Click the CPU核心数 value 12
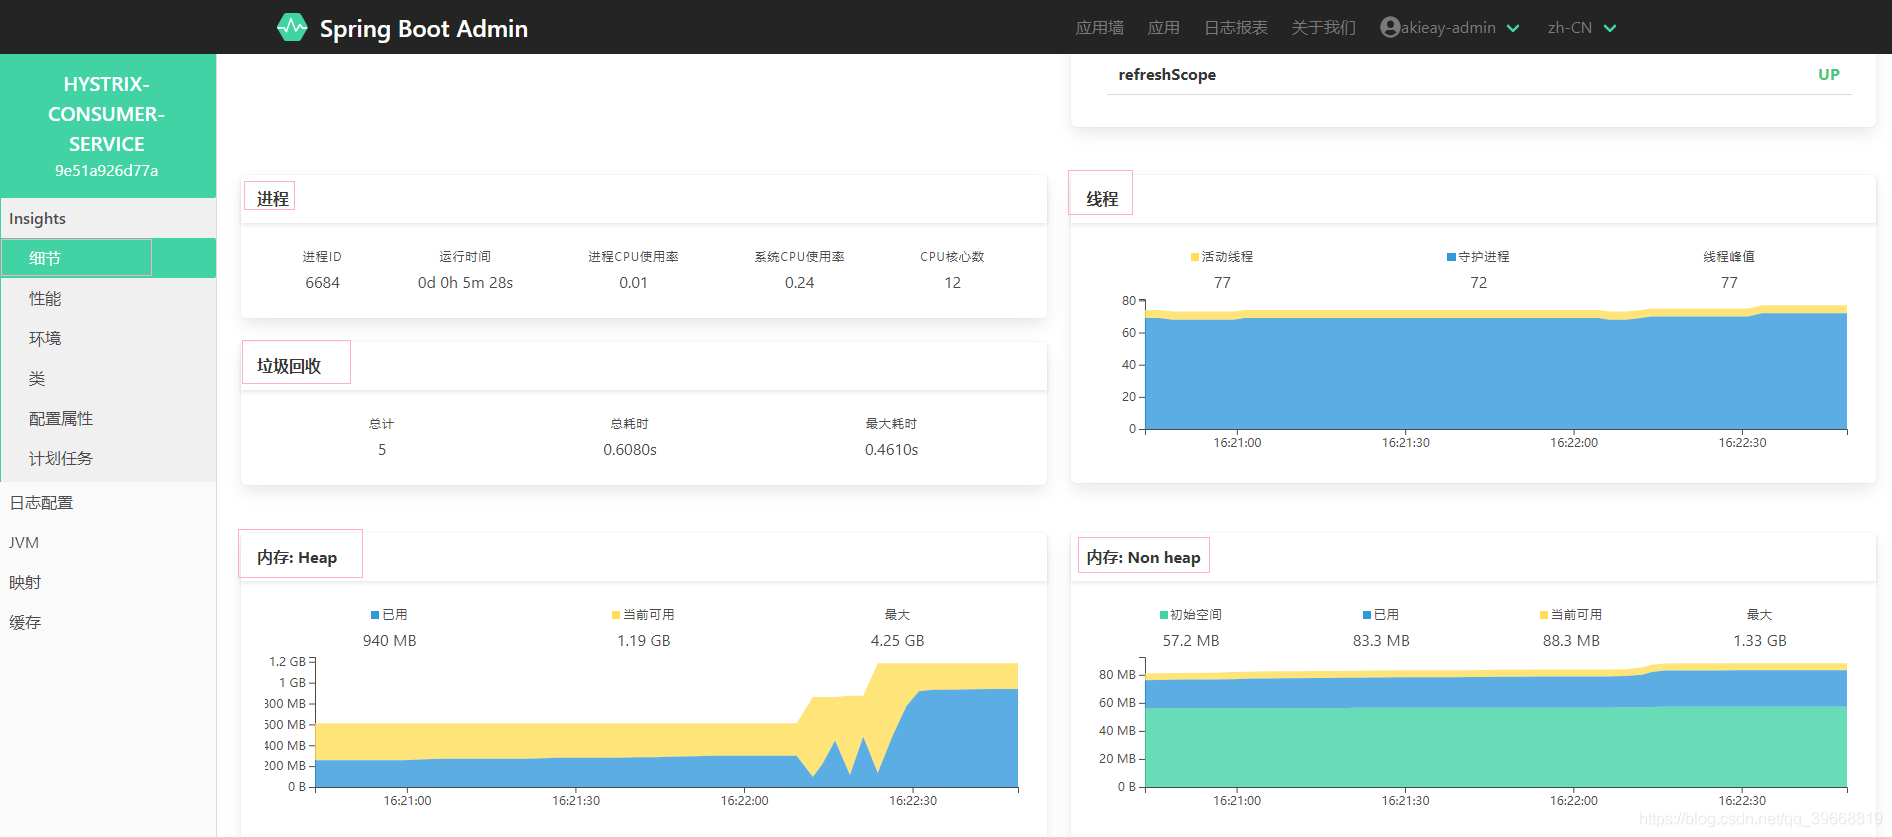The height and width of the screenshot is (837, 1892). pyautogui.click(x=952, y=283)
